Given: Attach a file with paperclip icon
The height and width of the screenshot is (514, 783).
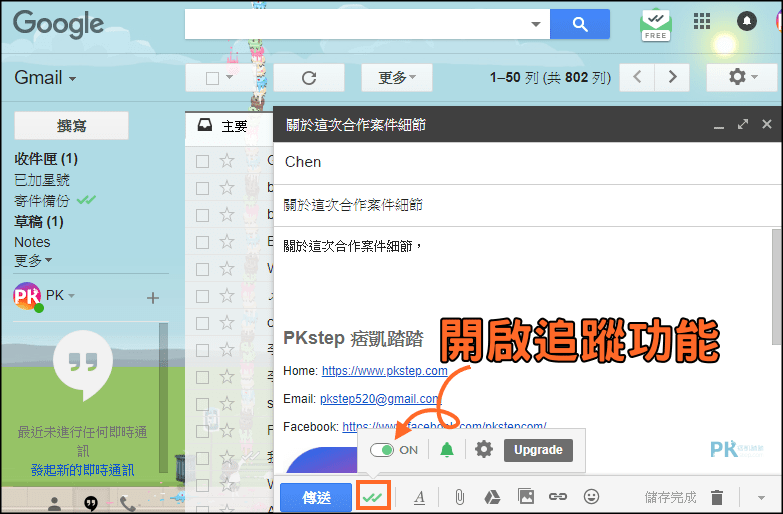Looking at the screenshot, I should pyautogui.click(x=459, y=497).
